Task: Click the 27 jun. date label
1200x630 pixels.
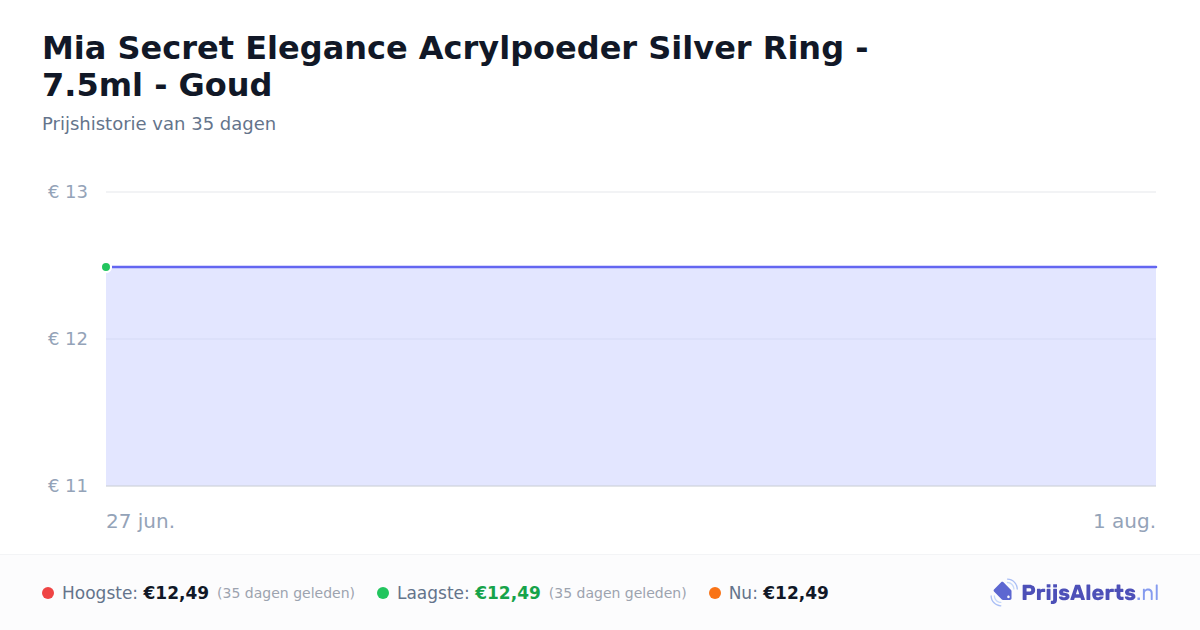Action: 141,522
